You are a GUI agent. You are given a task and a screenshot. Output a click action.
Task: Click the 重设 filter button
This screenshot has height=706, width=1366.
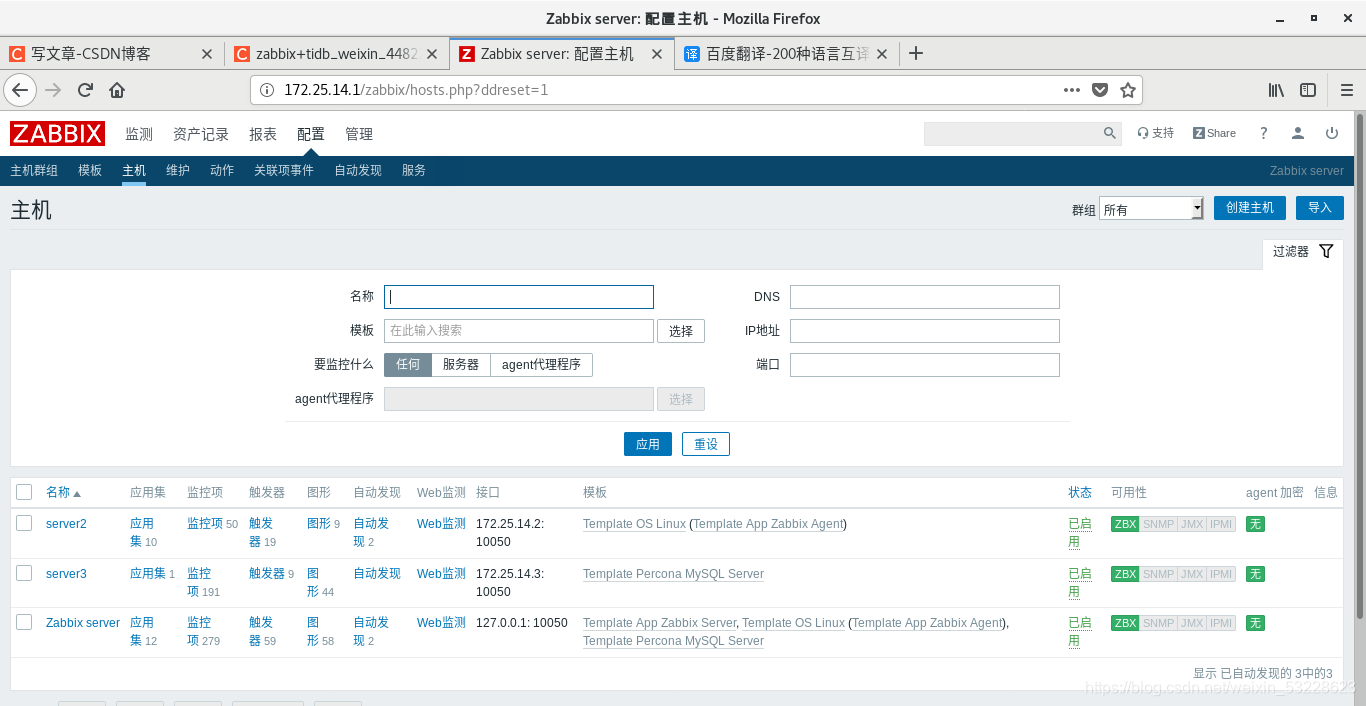[706, 444]
